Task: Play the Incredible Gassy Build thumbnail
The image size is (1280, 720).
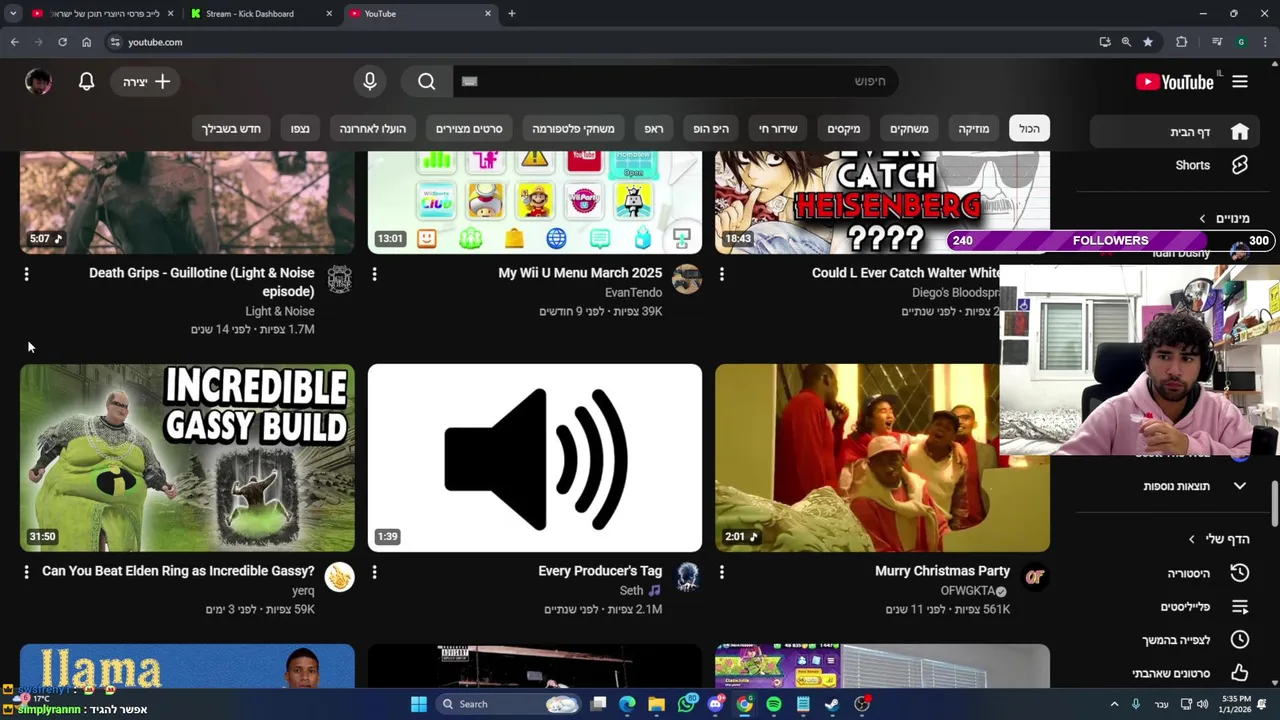Action: click(x=187, y=458)
